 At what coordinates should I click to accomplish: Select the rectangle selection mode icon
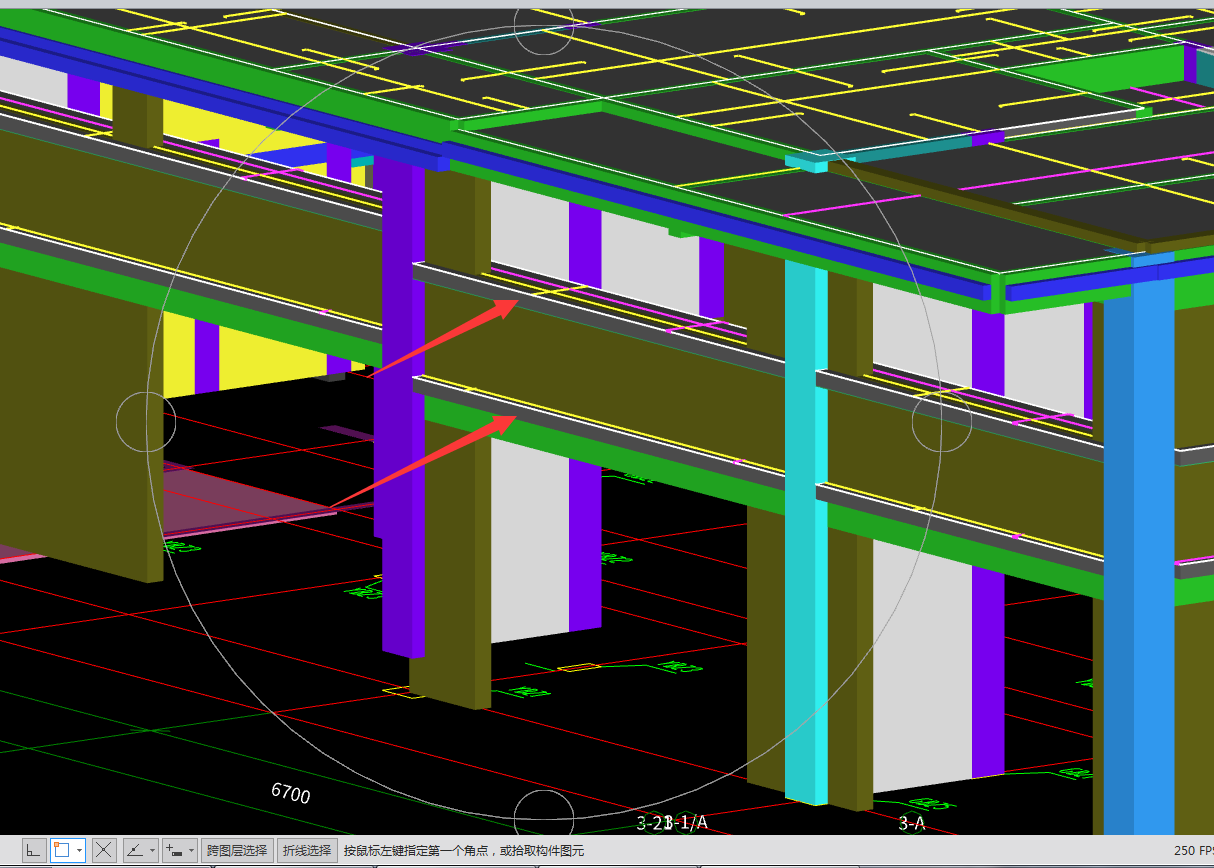coord(62,850)
